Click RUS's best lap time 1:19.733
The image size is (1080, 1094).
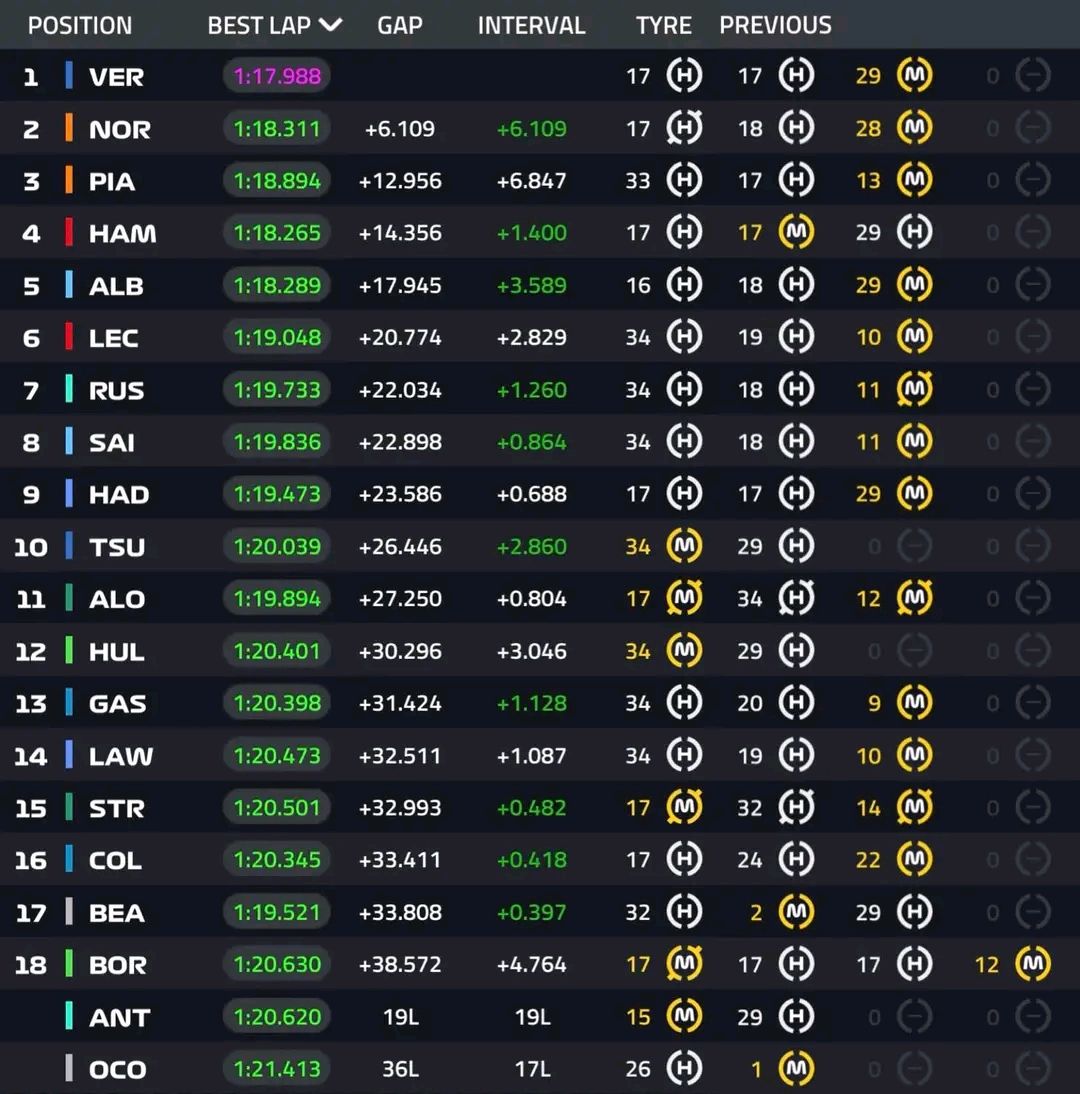277,390
